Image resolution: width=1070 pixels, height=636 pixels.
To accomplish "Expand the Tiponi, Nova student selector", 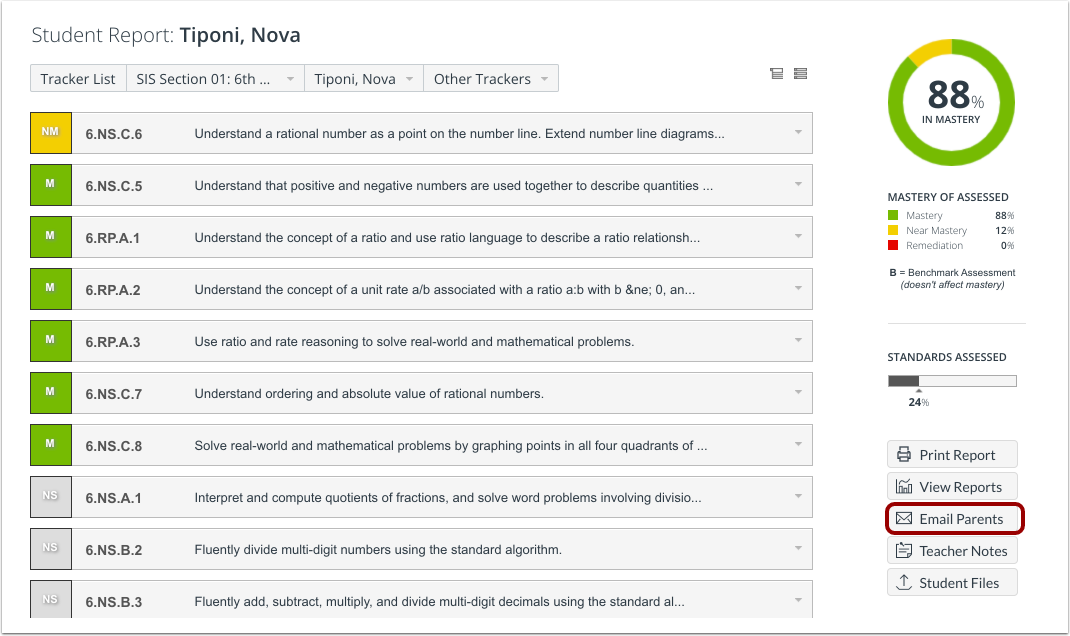I will point(363,78).
